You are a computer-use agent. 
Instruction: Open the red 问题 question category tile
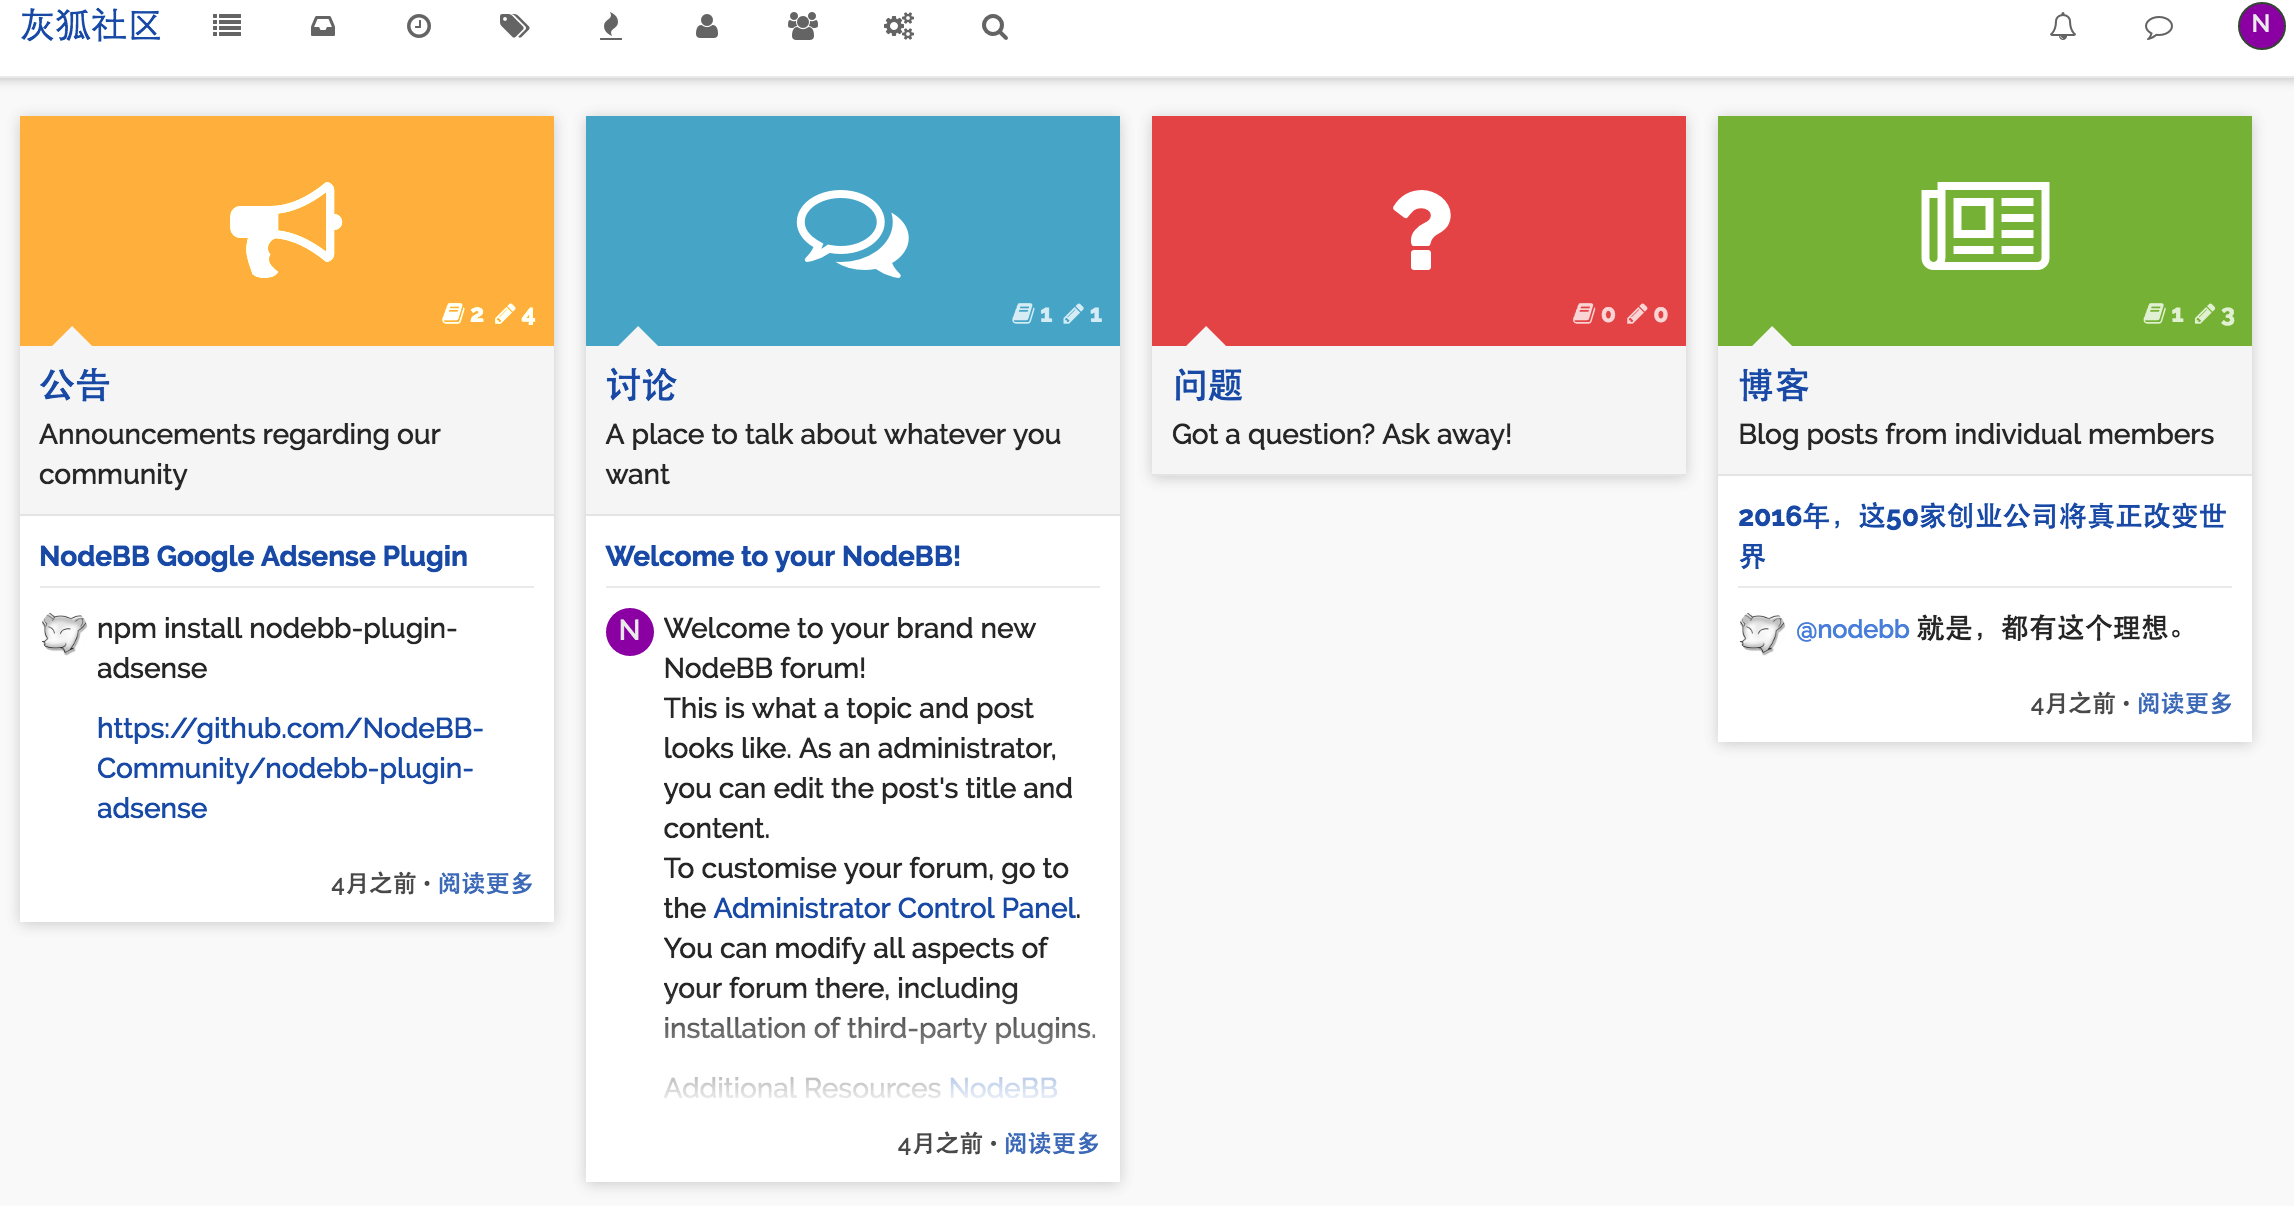[x=1418, y=230]
